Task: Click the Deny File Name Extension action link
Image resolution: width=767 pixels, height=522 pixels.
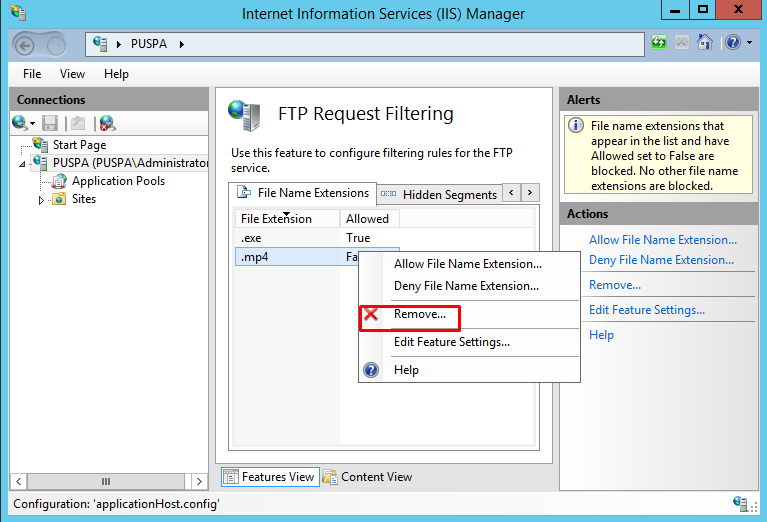Action: pos(661,260)
